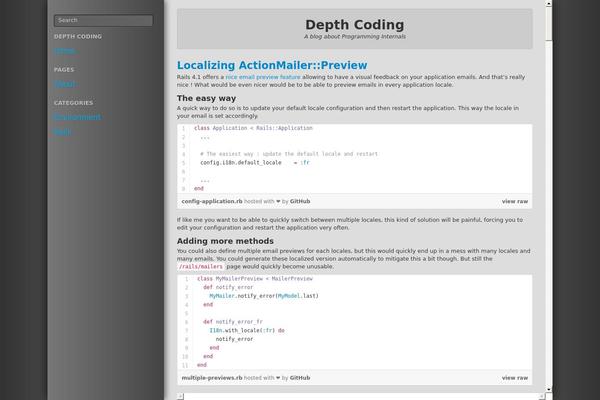
Task: Click code line 'class Application < Rails::Application'
Action: click(253, 128)
